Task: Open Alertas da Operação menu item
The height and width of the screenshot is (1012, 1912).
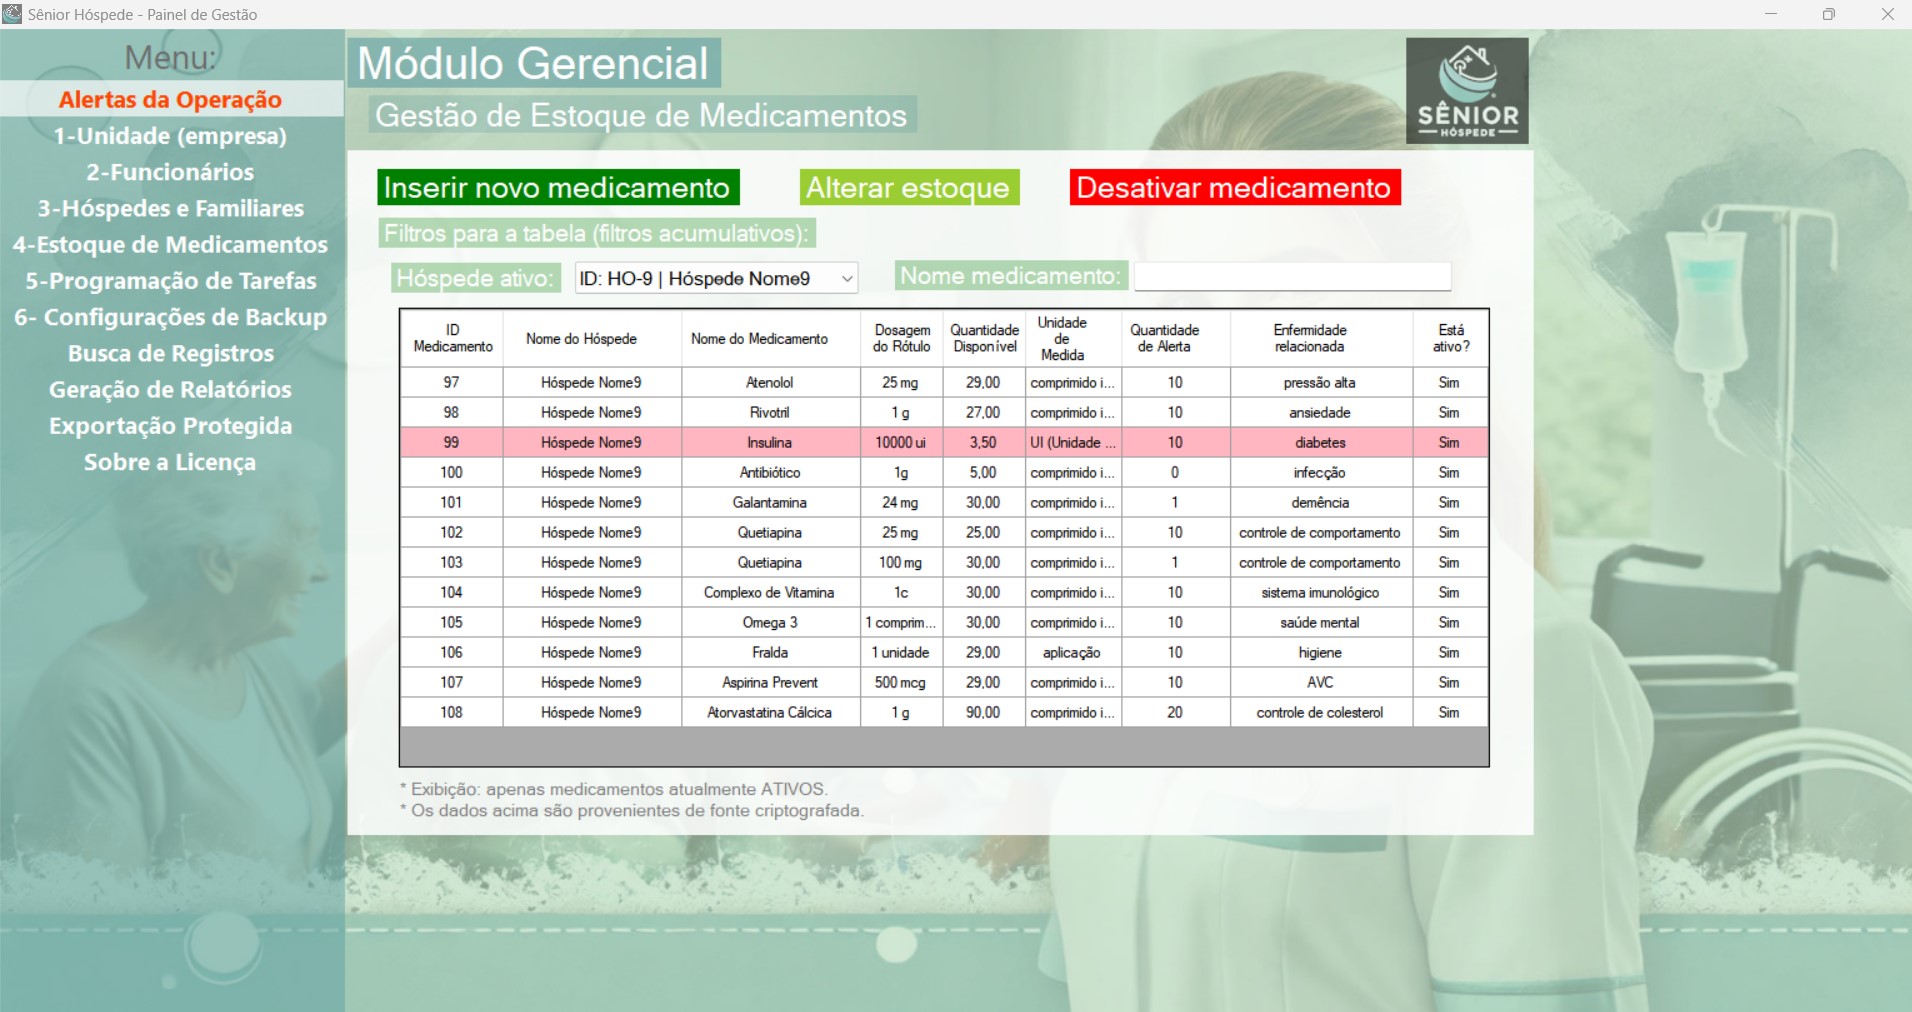Action: [170, 100]
